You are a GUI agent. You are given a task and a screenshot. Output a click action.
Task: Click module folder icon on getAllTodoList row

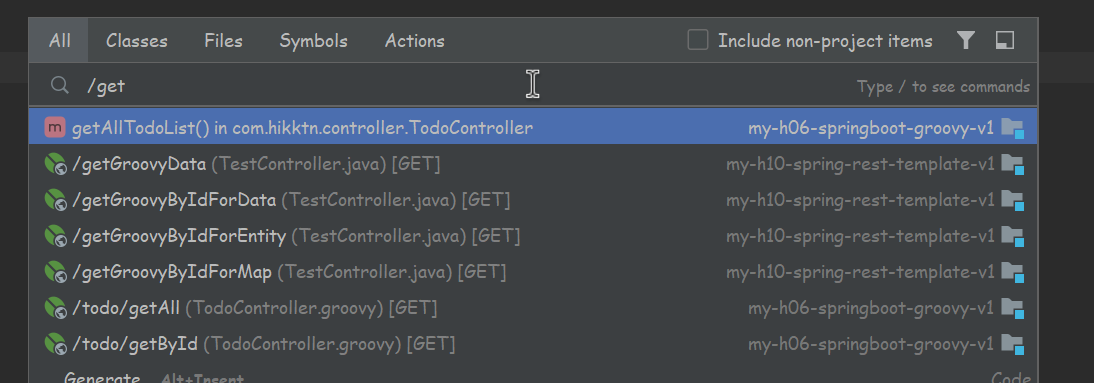point(1012,128)
